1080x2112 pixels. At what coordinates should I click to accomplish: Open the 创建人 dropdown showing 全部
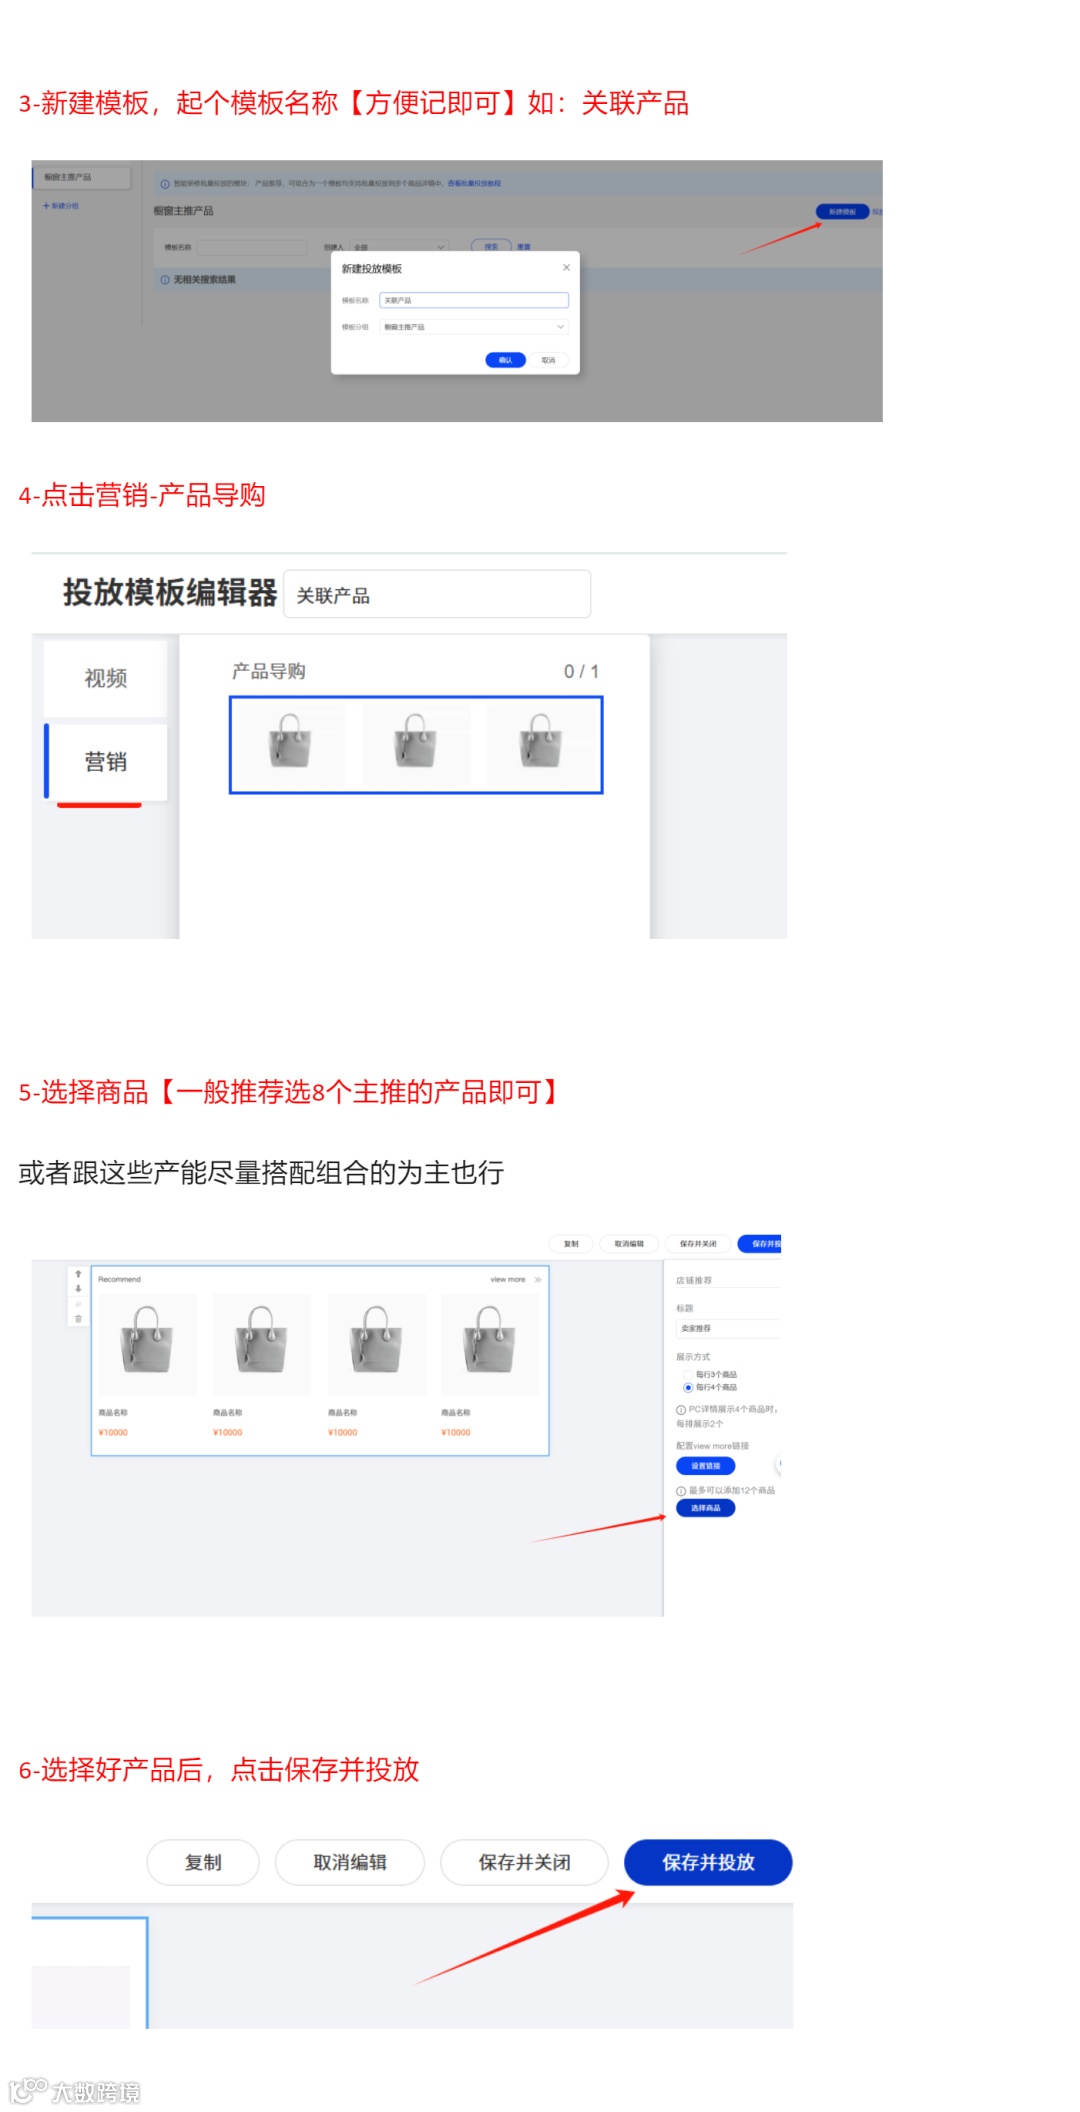click(x=397, y=247)
